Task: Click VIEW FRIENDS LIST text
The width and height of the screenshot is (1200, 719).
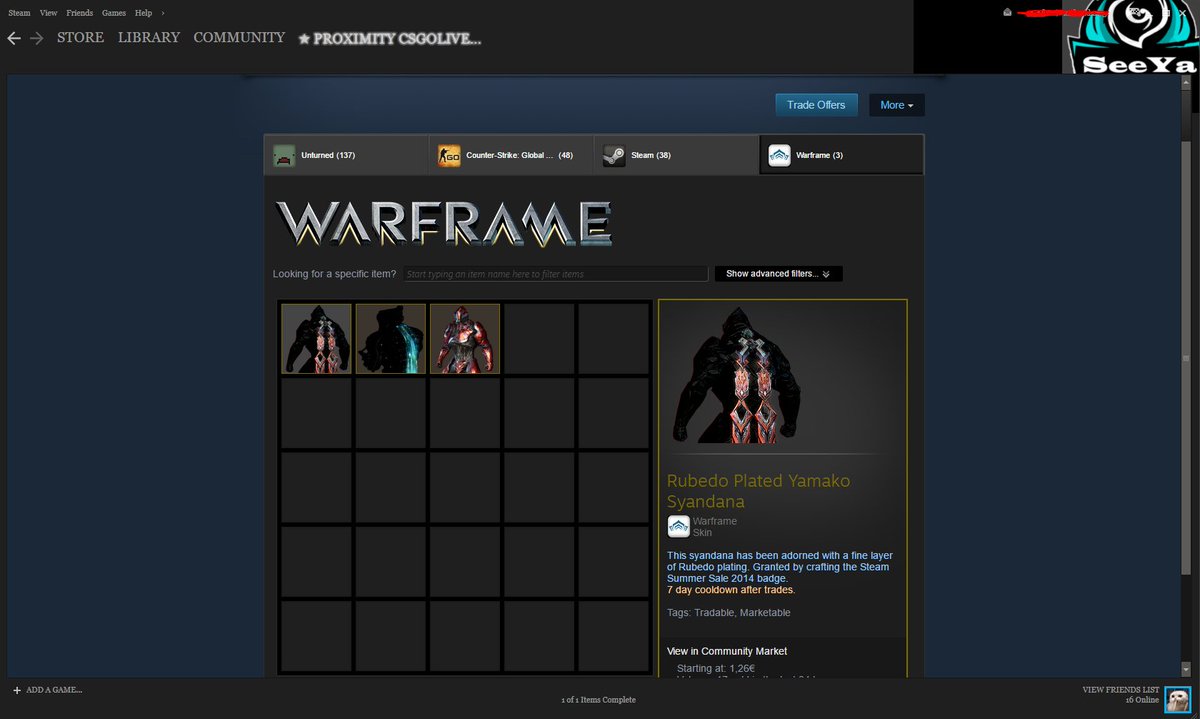Action: click(x=1120, y=690)
